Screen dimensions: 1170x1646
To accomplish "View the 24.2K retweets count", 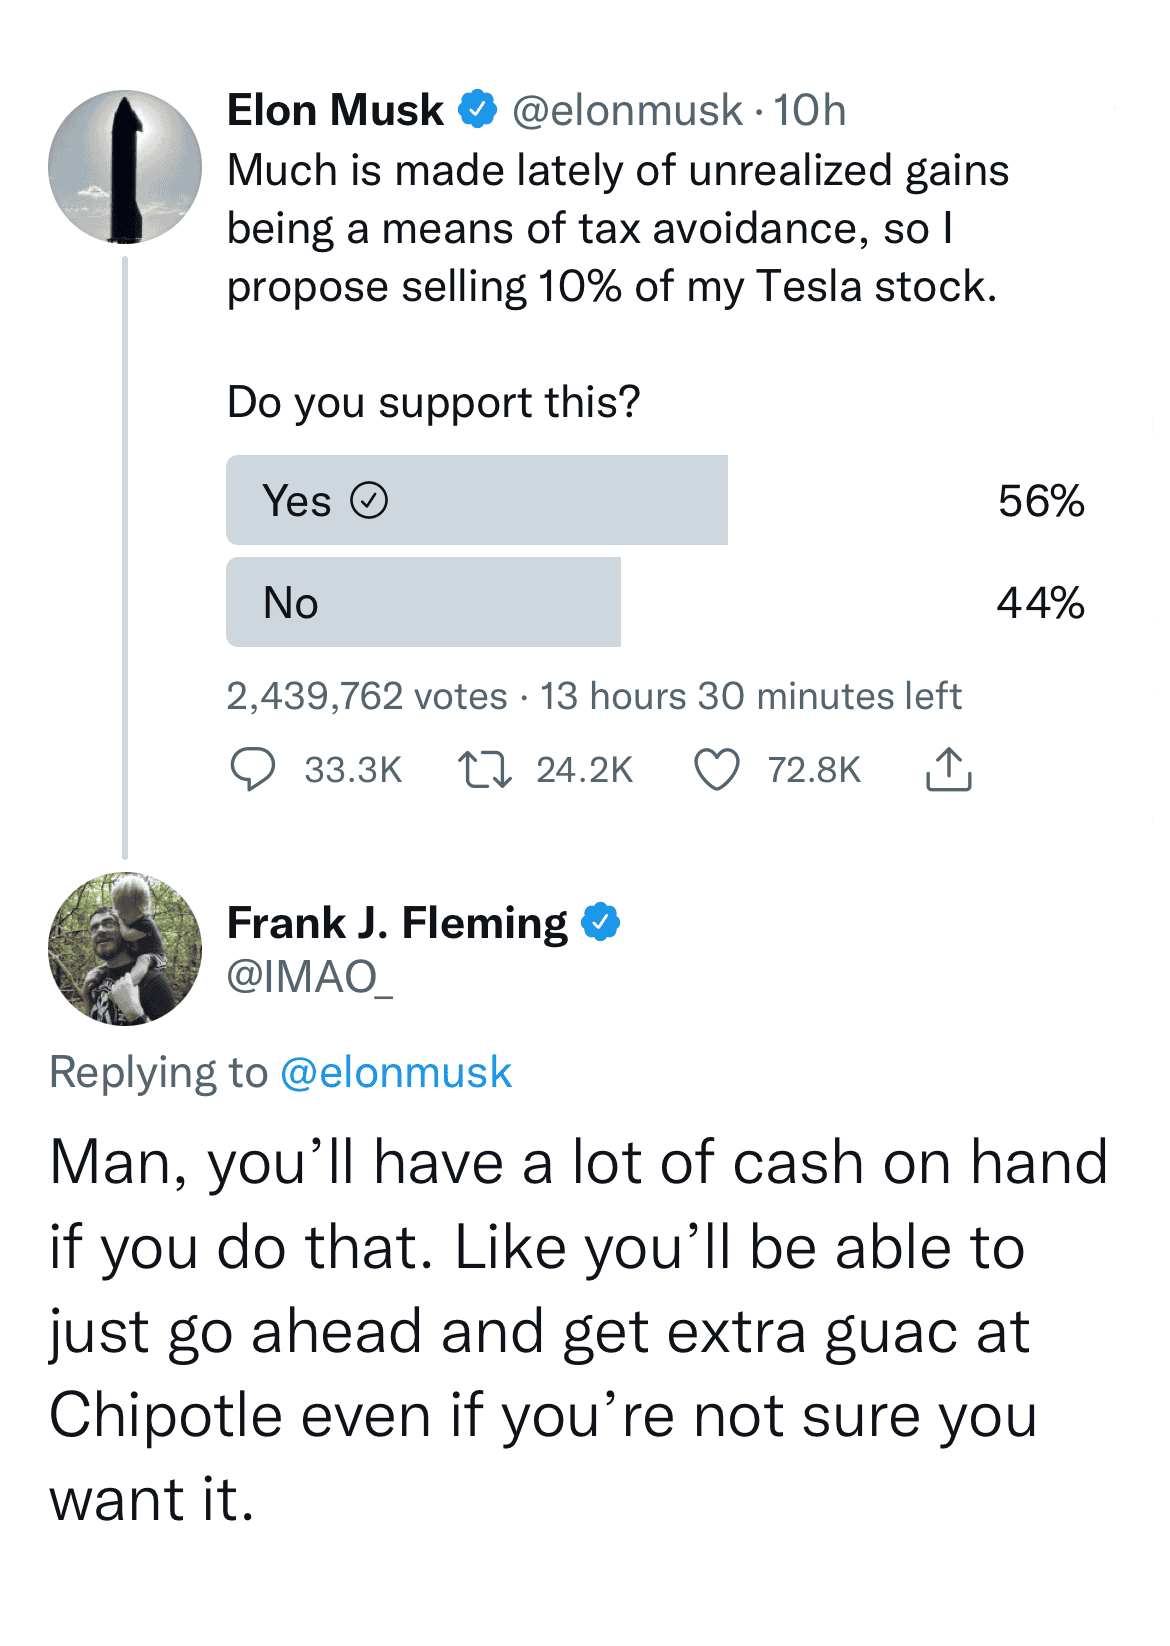I will coord(585,770).
